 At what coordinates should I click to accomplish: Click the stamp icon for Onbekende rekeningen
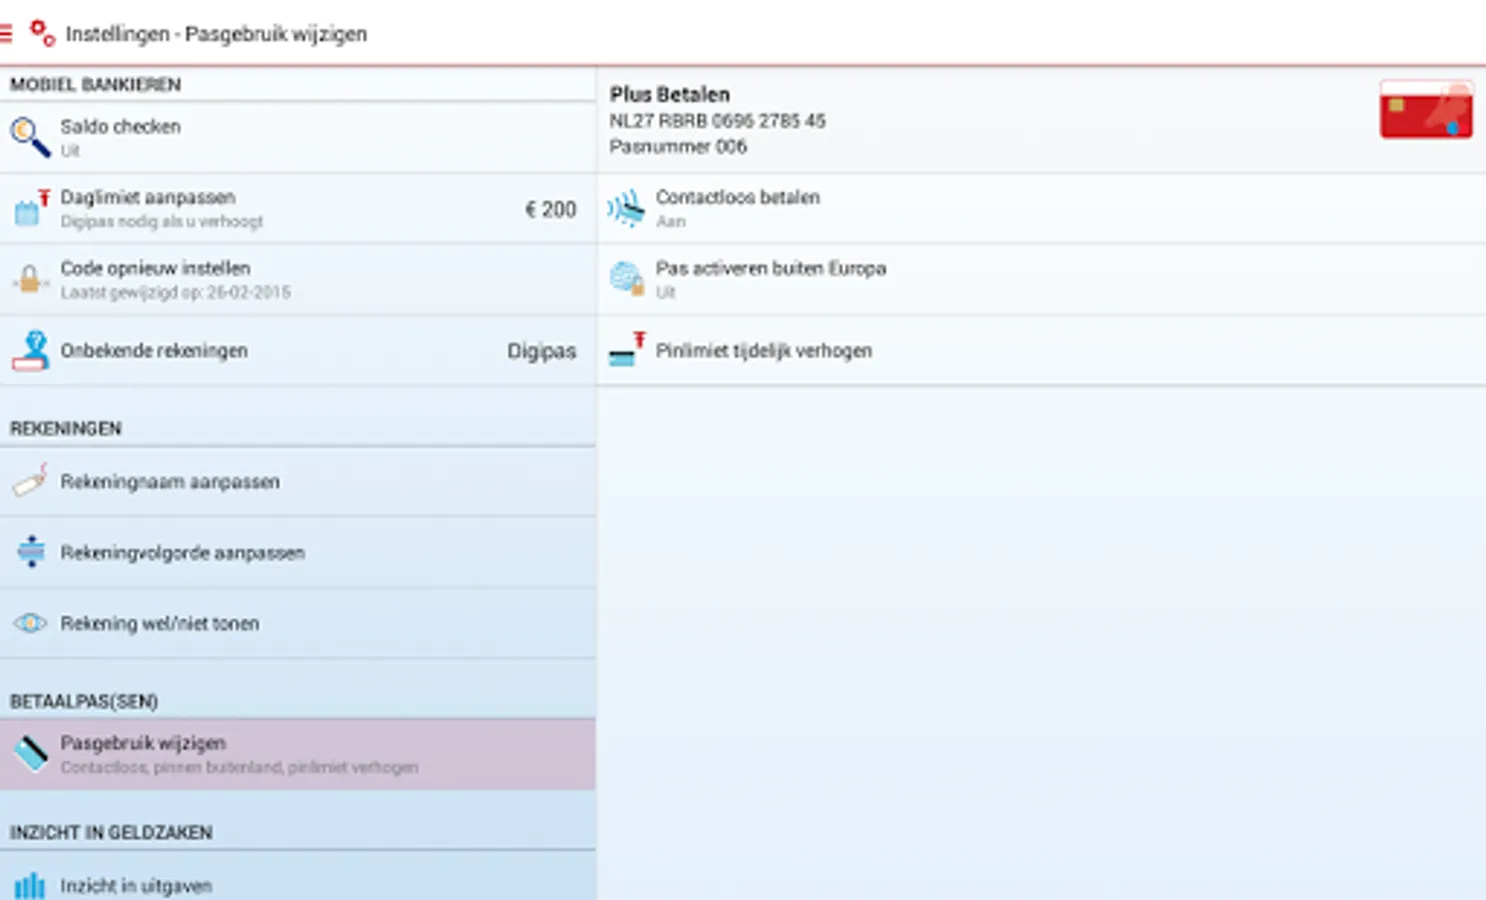pos(31,351)
